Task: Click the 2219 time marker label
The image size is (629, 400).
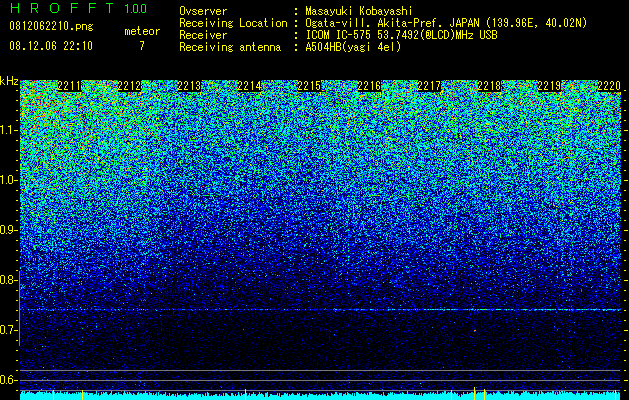Action: (x=549, y=86)
